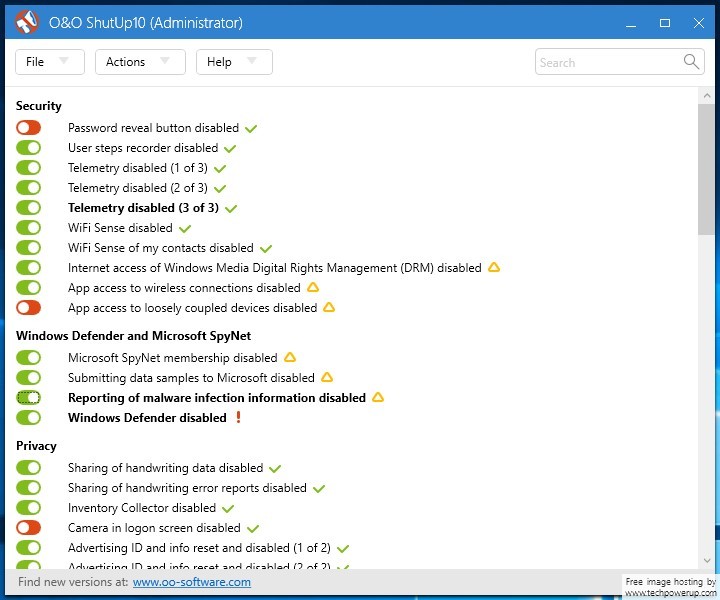Select 'Inventory Collector disabled' text
This screenshot has width=720, height=600.
tap(142, 508)
